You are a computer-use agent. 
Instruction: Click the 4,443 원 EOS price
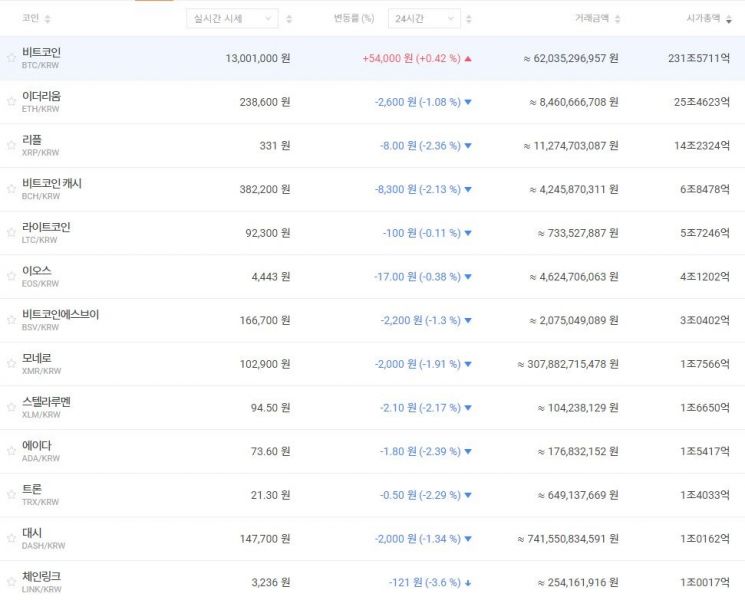[x=271, y=277]
